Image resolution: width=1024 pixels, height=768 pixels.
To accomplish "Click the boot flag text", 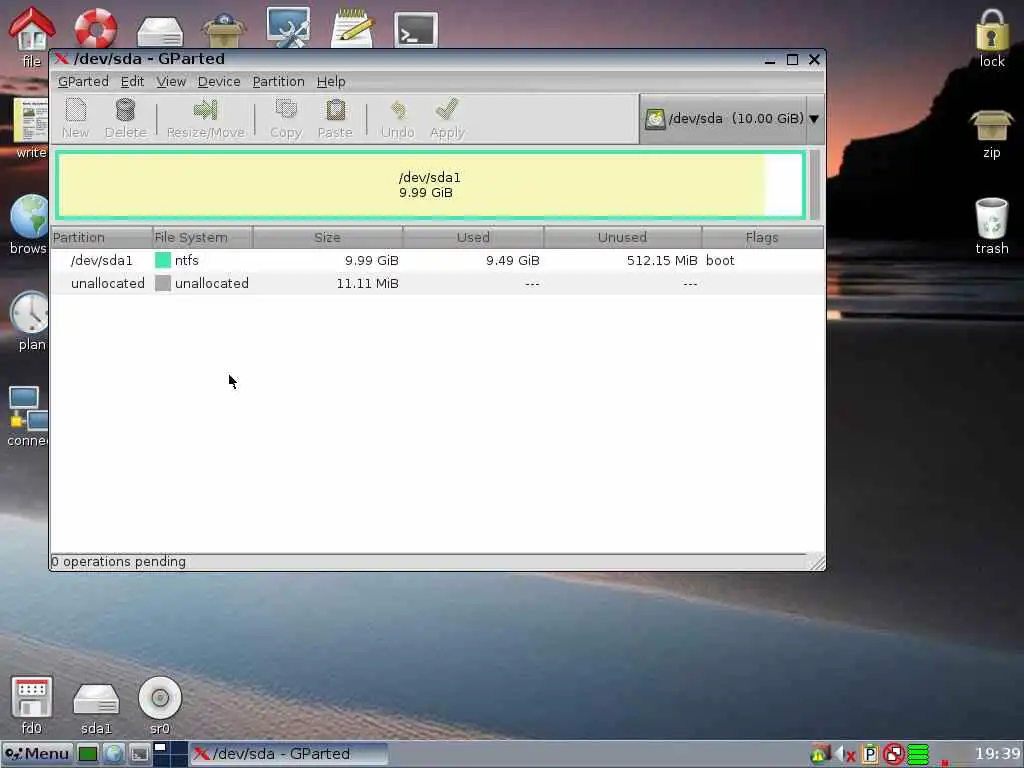I will (x=720, y=261).
